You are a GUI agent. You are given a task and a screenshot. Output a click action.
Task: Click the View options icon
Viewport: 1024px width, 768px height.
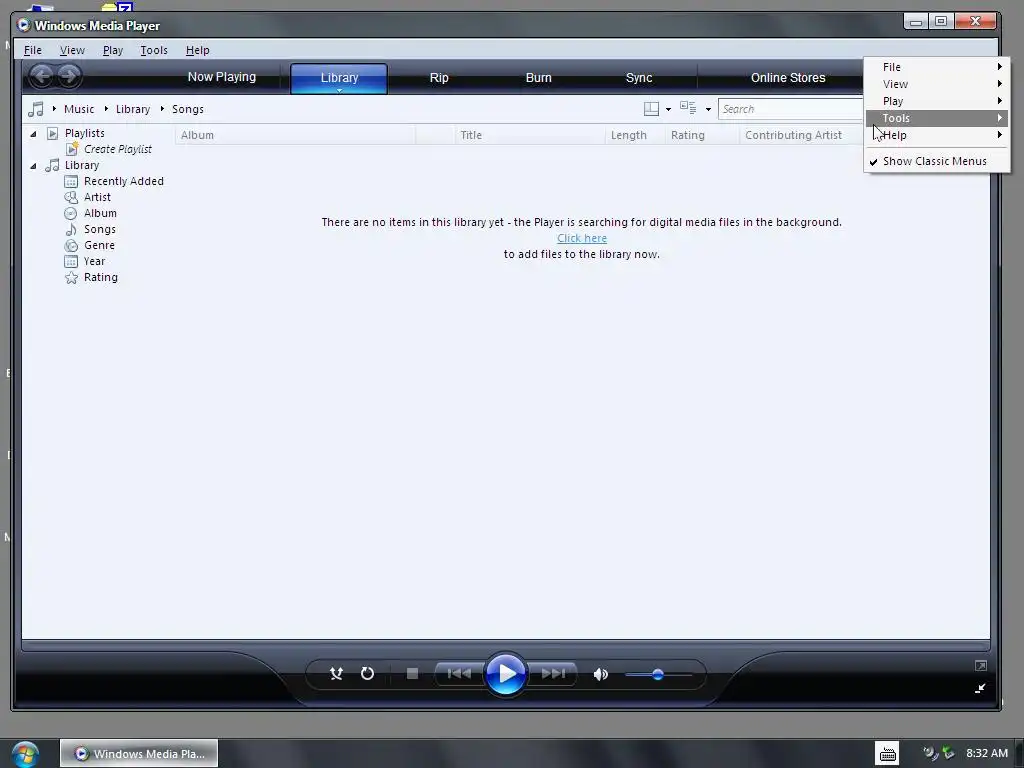coord(688,108)
